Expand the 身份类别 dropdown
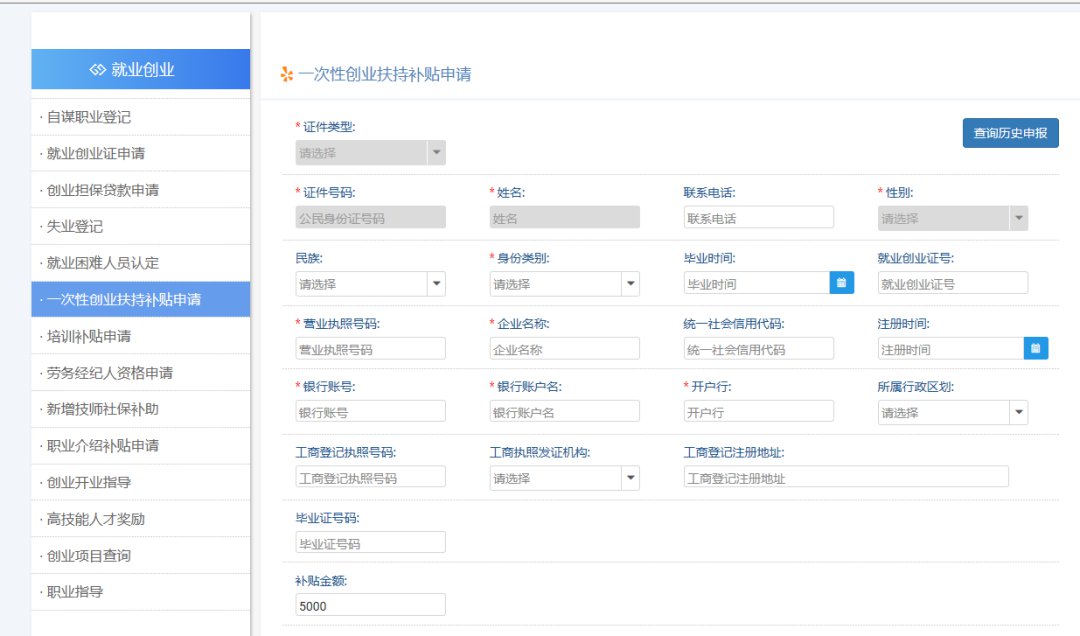This screenshot has width=1080, height=636. click(x=630, y=284)
